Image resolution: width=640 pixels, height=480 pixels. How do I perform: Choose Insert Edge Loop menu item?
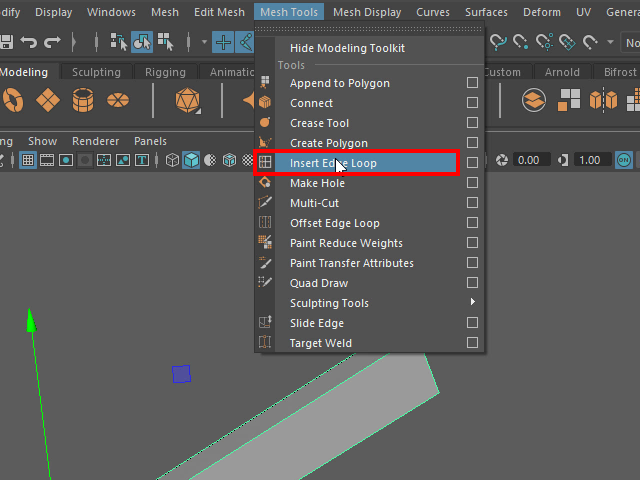point(333,163)
